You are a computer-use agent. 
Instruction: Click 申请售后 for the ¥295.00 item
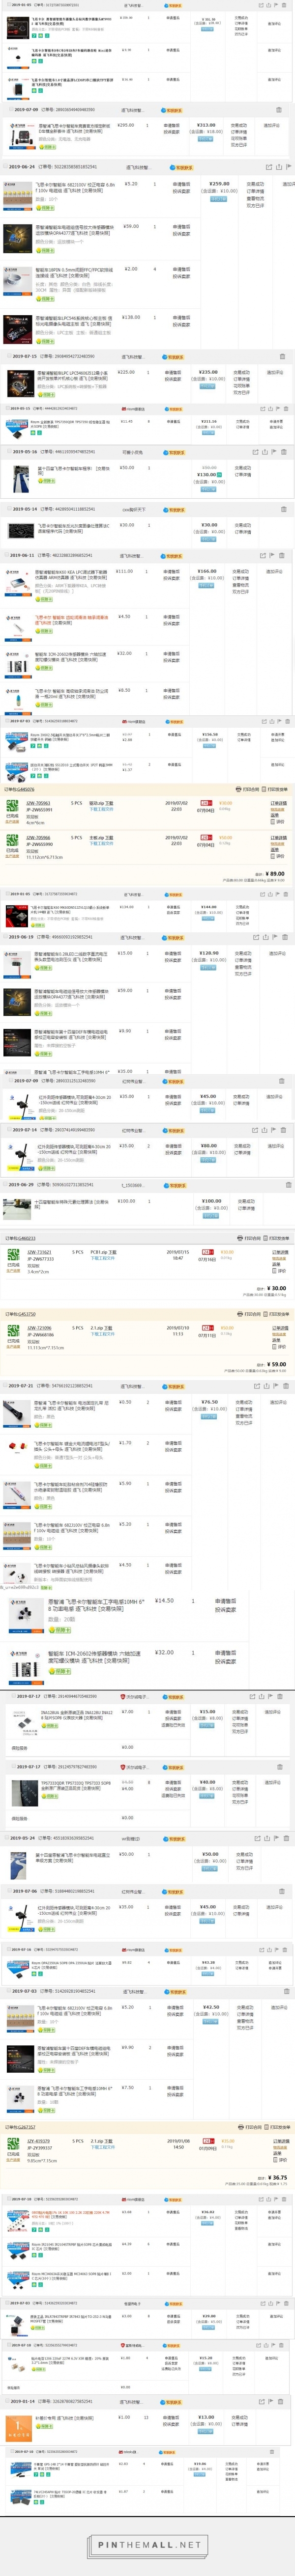coord(172,126)
